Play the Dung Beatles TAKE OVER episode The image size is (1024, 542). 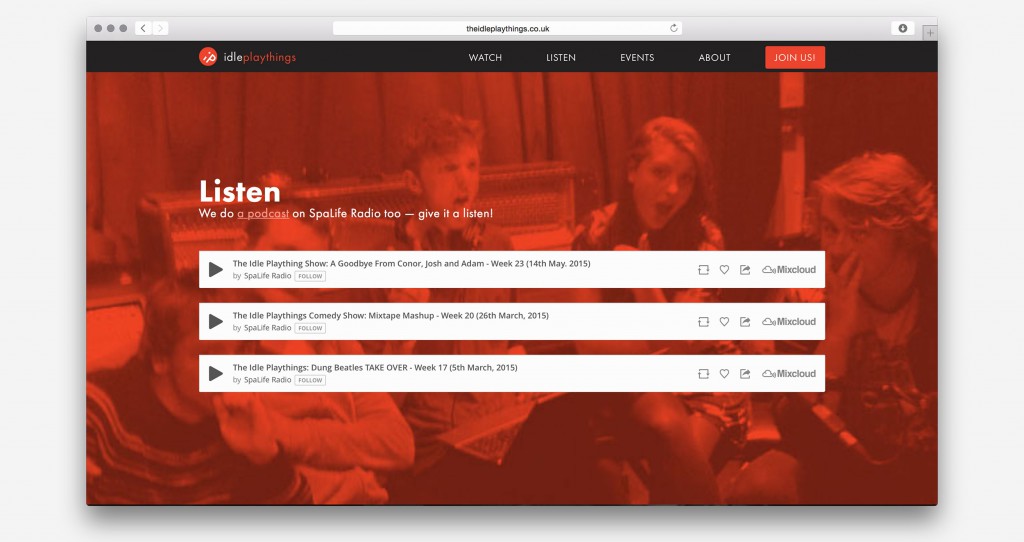click(216, 374)
